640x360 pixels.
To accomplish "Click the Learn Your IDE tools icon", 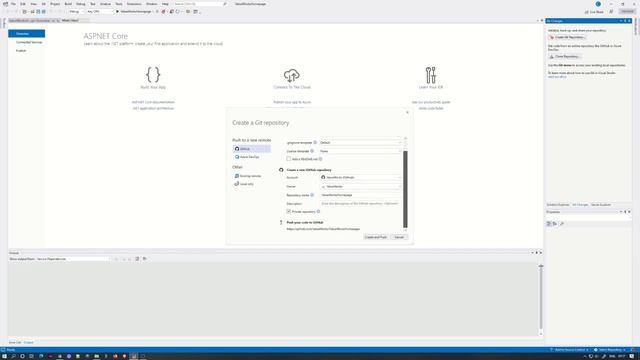I will (431, 75).
